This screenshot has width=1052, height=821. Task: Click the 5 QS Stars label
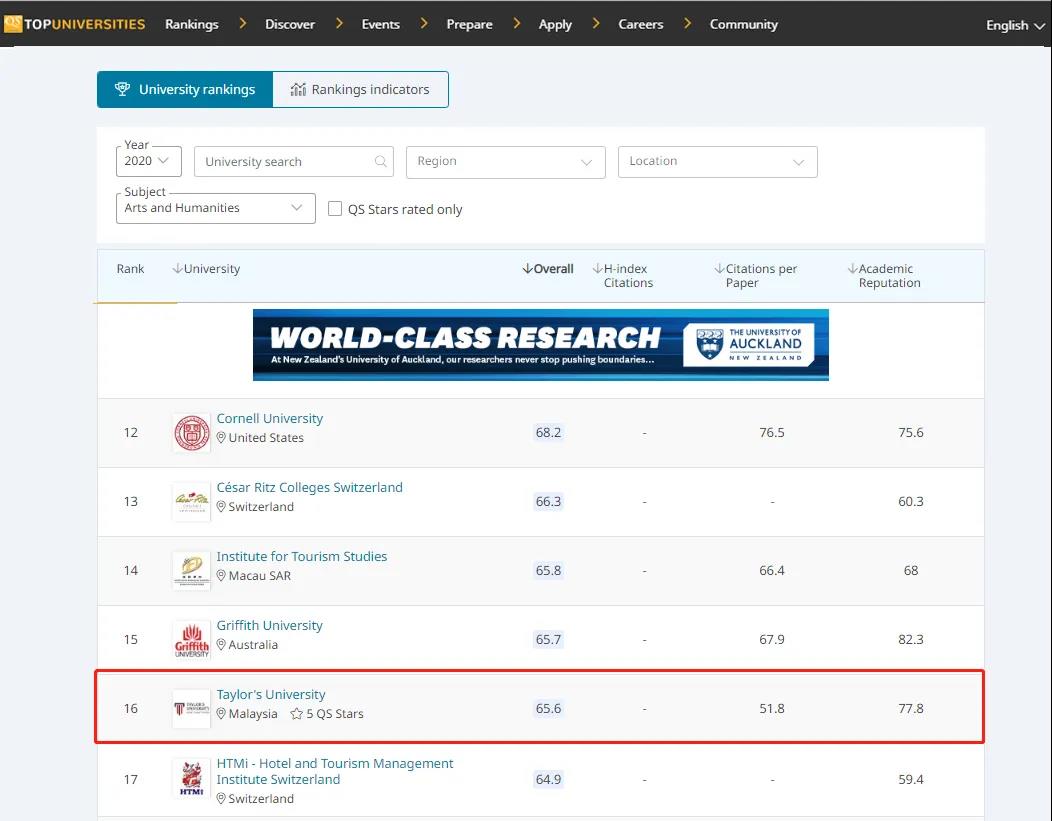(x=335, y=714)
